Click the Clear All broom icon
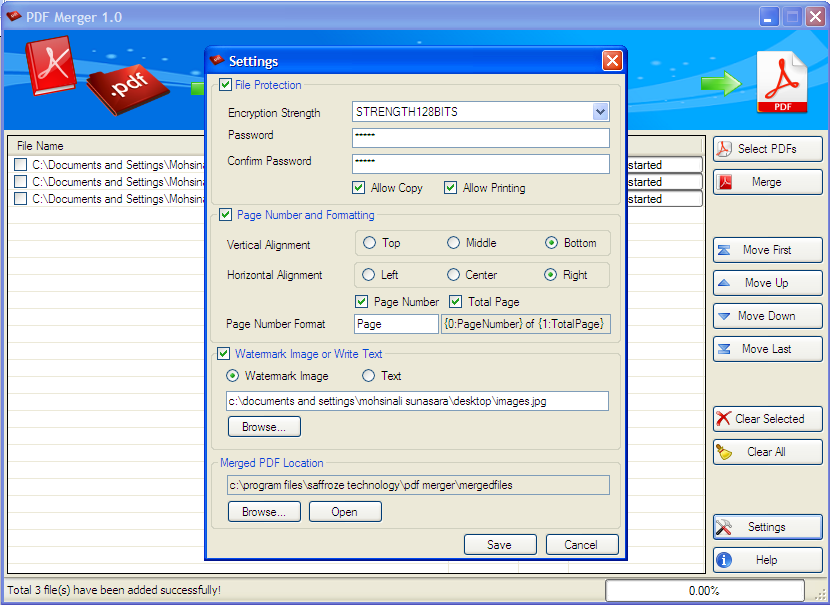 coord(724,452)
